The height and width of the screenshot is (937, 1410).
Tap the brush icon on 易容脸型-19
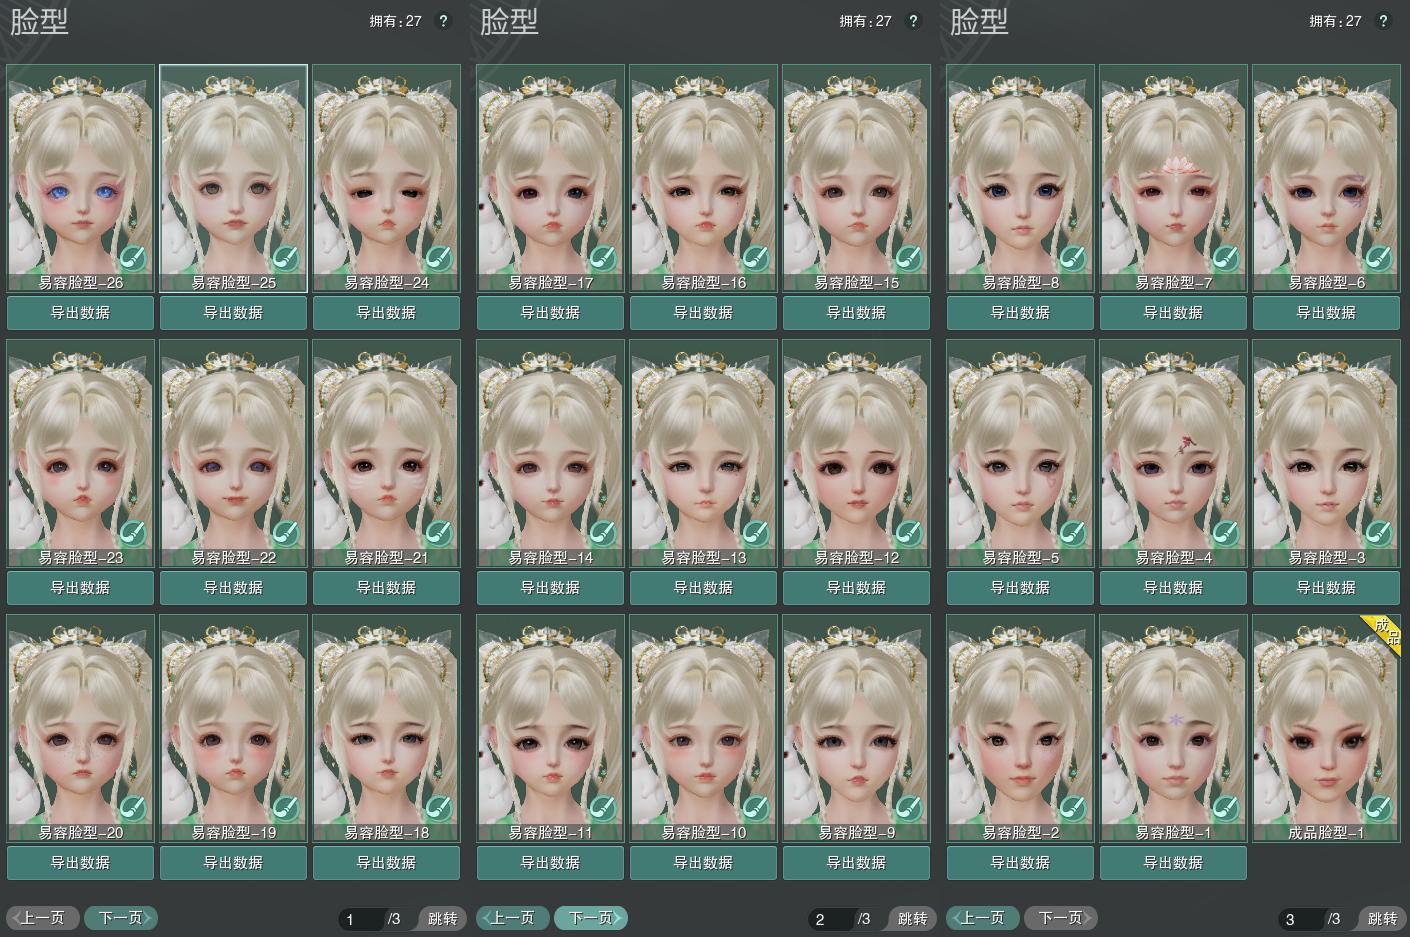tap(285, 808)
